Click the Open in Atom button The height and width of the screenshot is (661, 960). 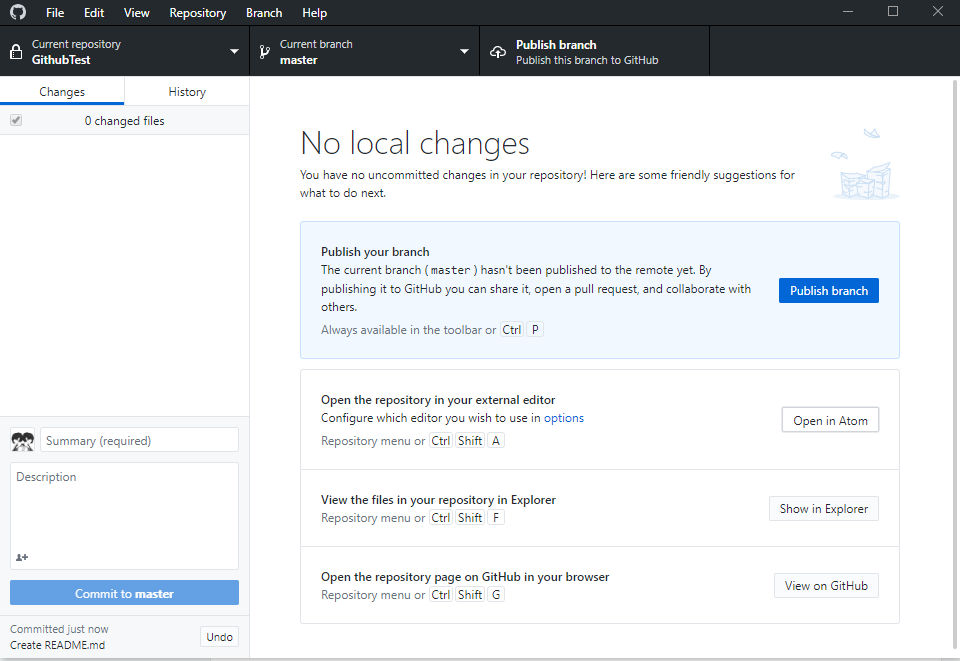(830, 421)
